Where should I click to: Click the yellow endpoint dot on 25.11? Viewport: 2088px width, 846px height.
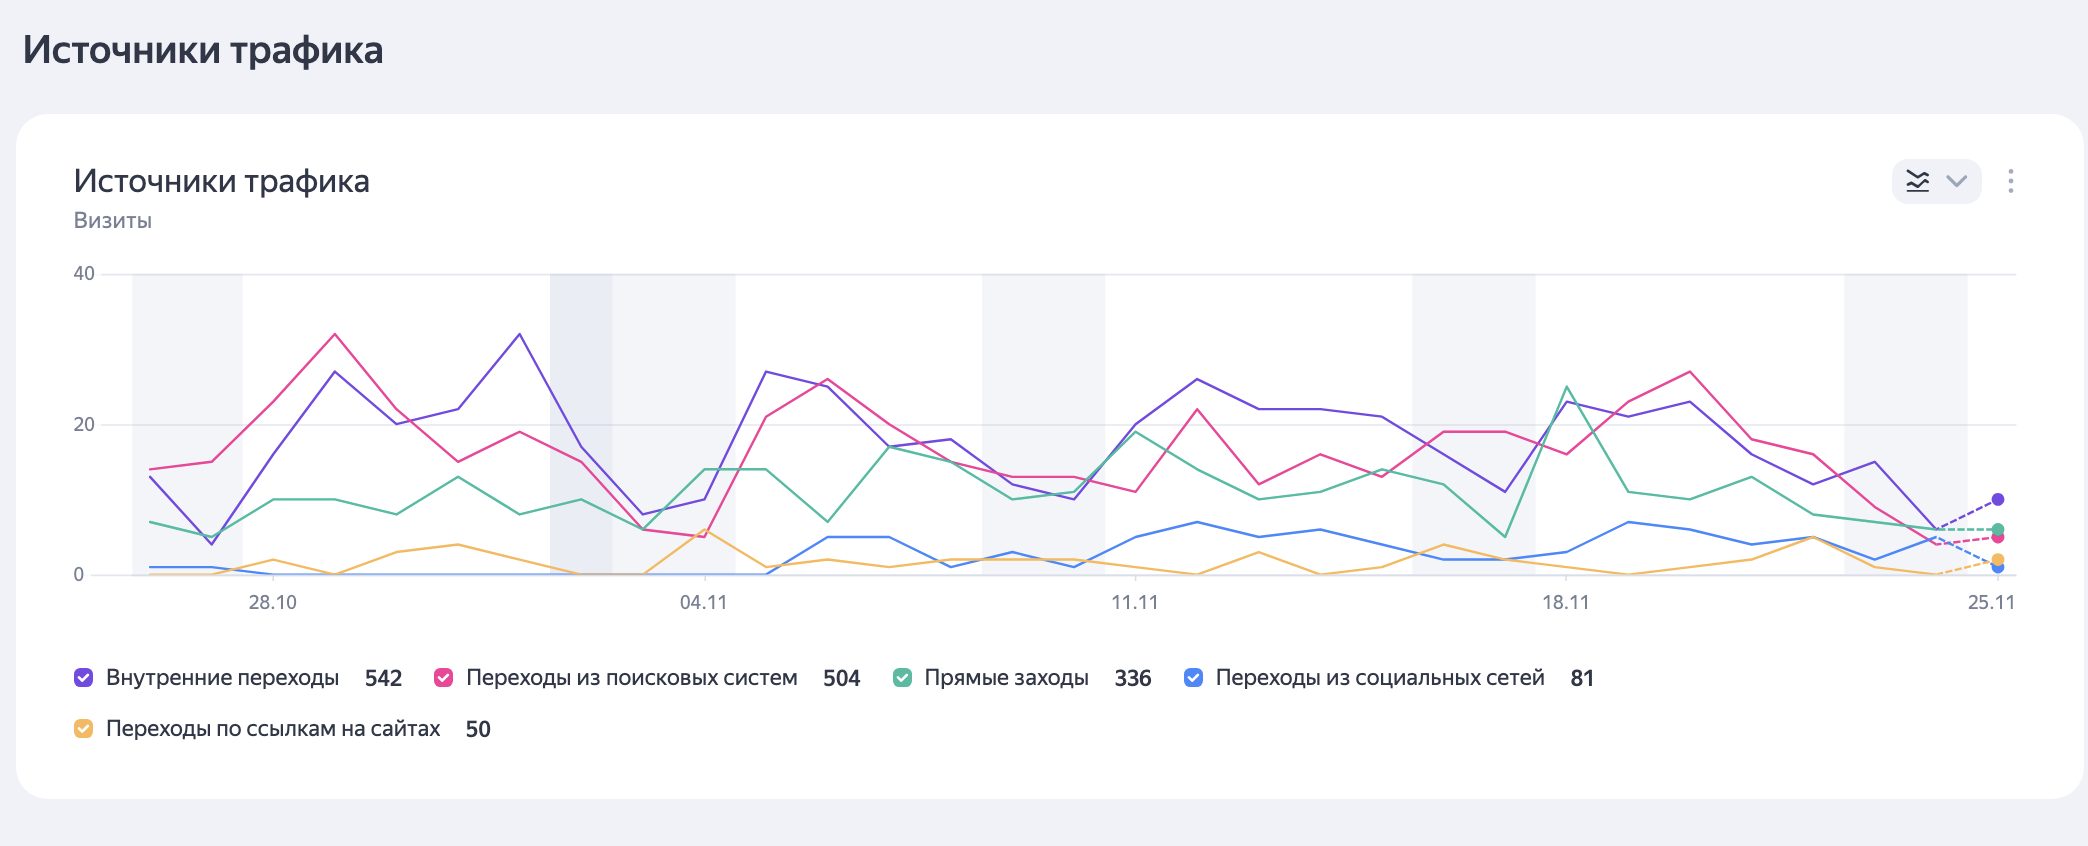[x=1997, y=559]
